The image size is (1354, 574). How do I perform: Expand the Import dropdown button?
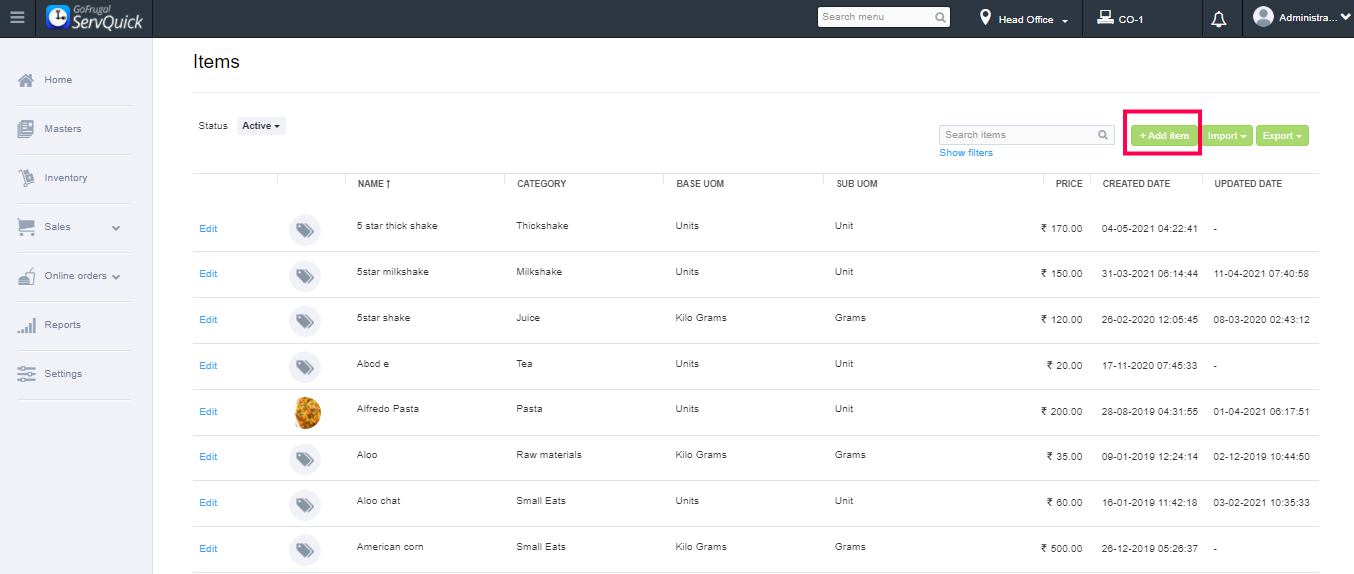click(1227, 136)
